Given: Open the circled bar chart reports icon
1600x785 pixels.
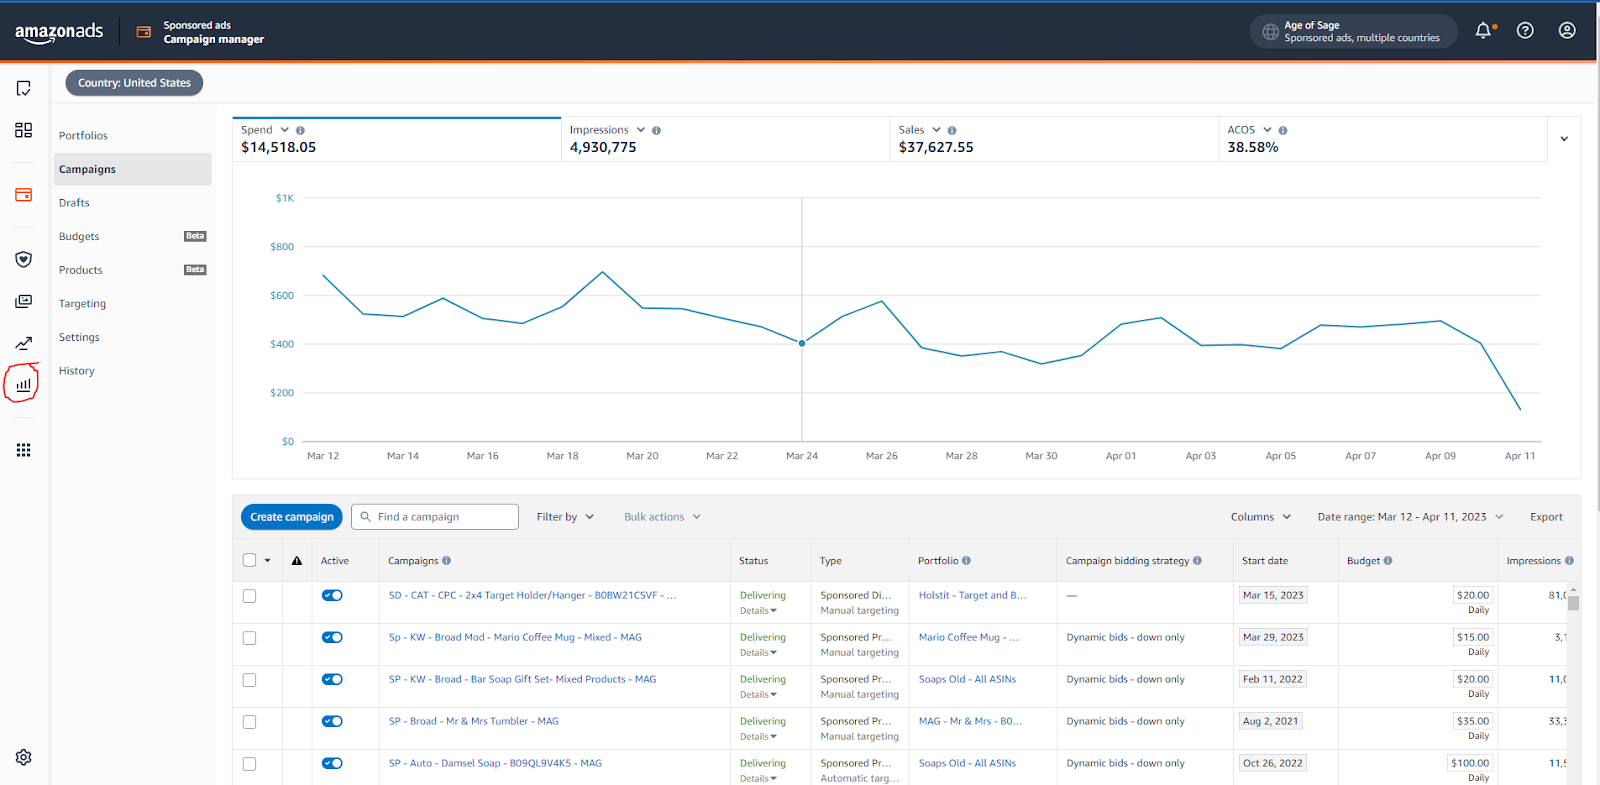Looking at the screenshot, I should tap(23, 384).
